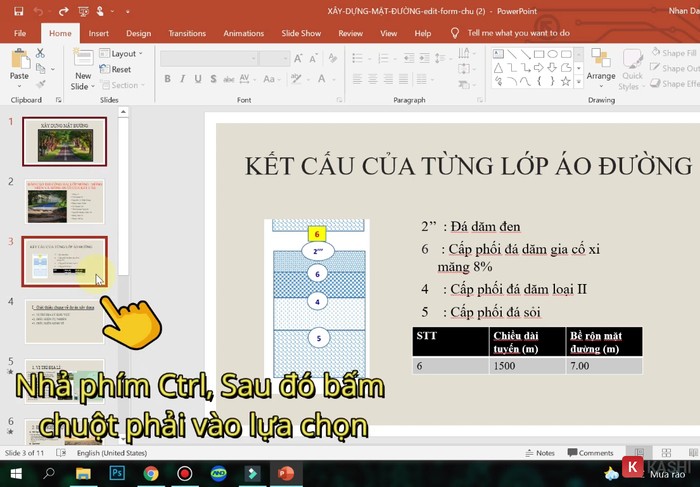
Task: Open the spell check icon in status bar
Action: coord(61,453)
